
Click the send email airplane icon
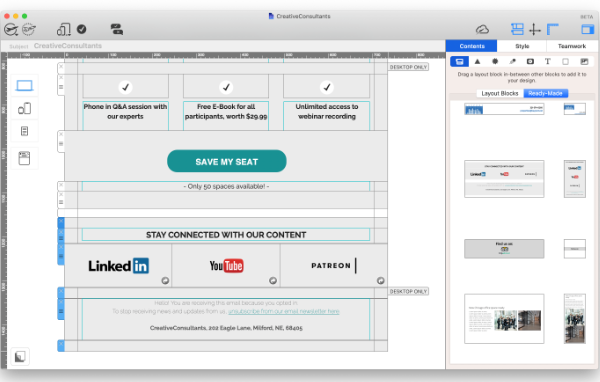[11, 29]
